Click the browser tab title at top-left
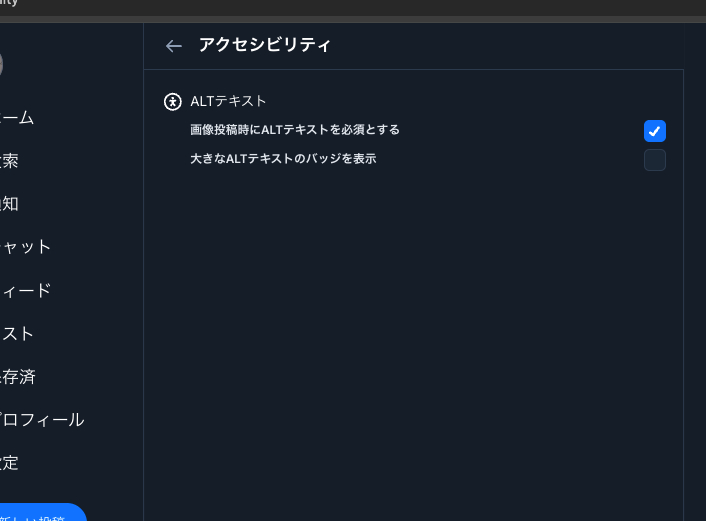This screenshot has height=521, width=706. pos(9,3)
